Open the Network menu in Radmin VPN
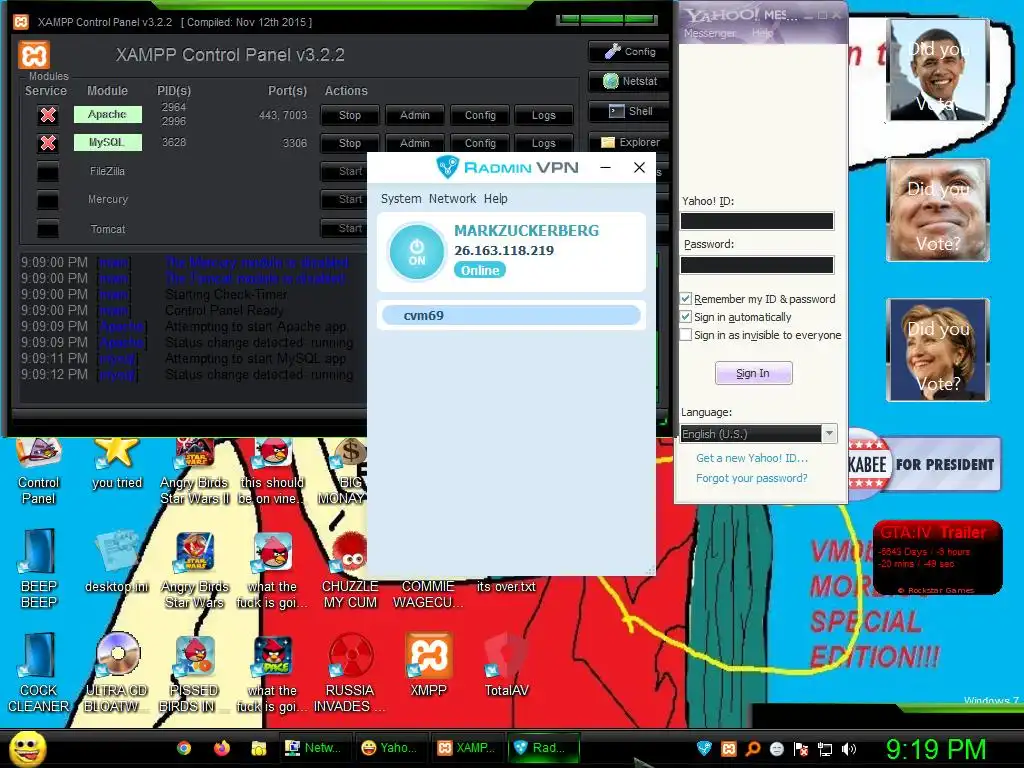This screenshot has width=1024, height=768. (453, 199)
